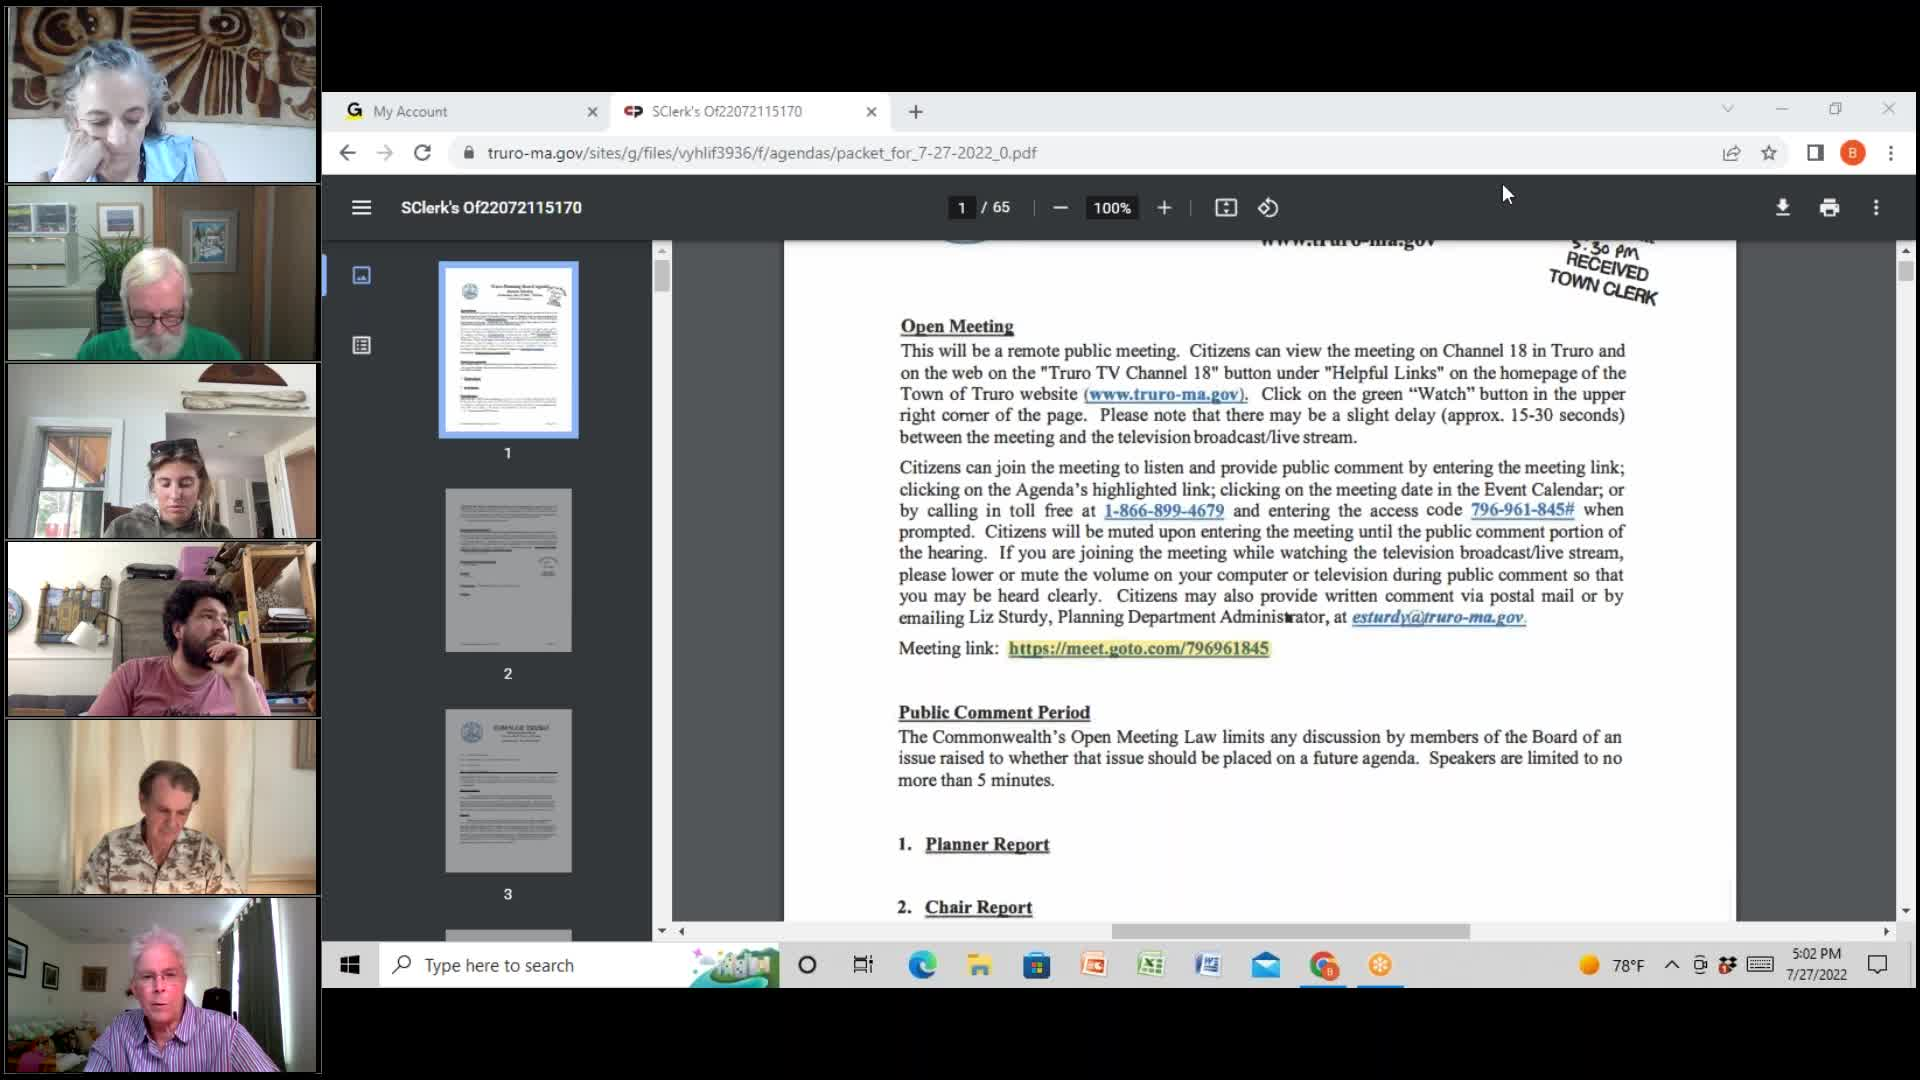This screenshot has height=1080, width=1920.
Task: Show hidden system tray icons
Action: (1671, 965)
